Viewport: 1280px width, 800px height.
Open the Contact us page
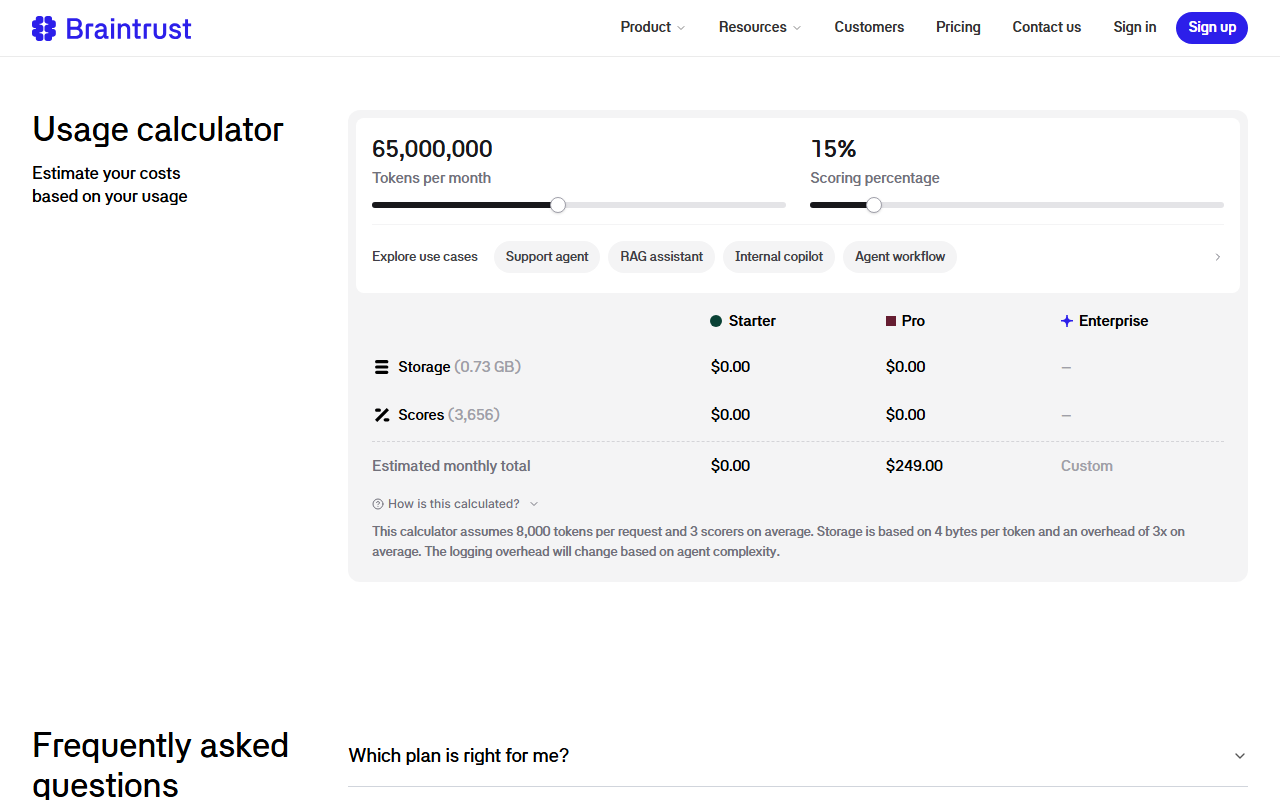(x=1046, y=27)
